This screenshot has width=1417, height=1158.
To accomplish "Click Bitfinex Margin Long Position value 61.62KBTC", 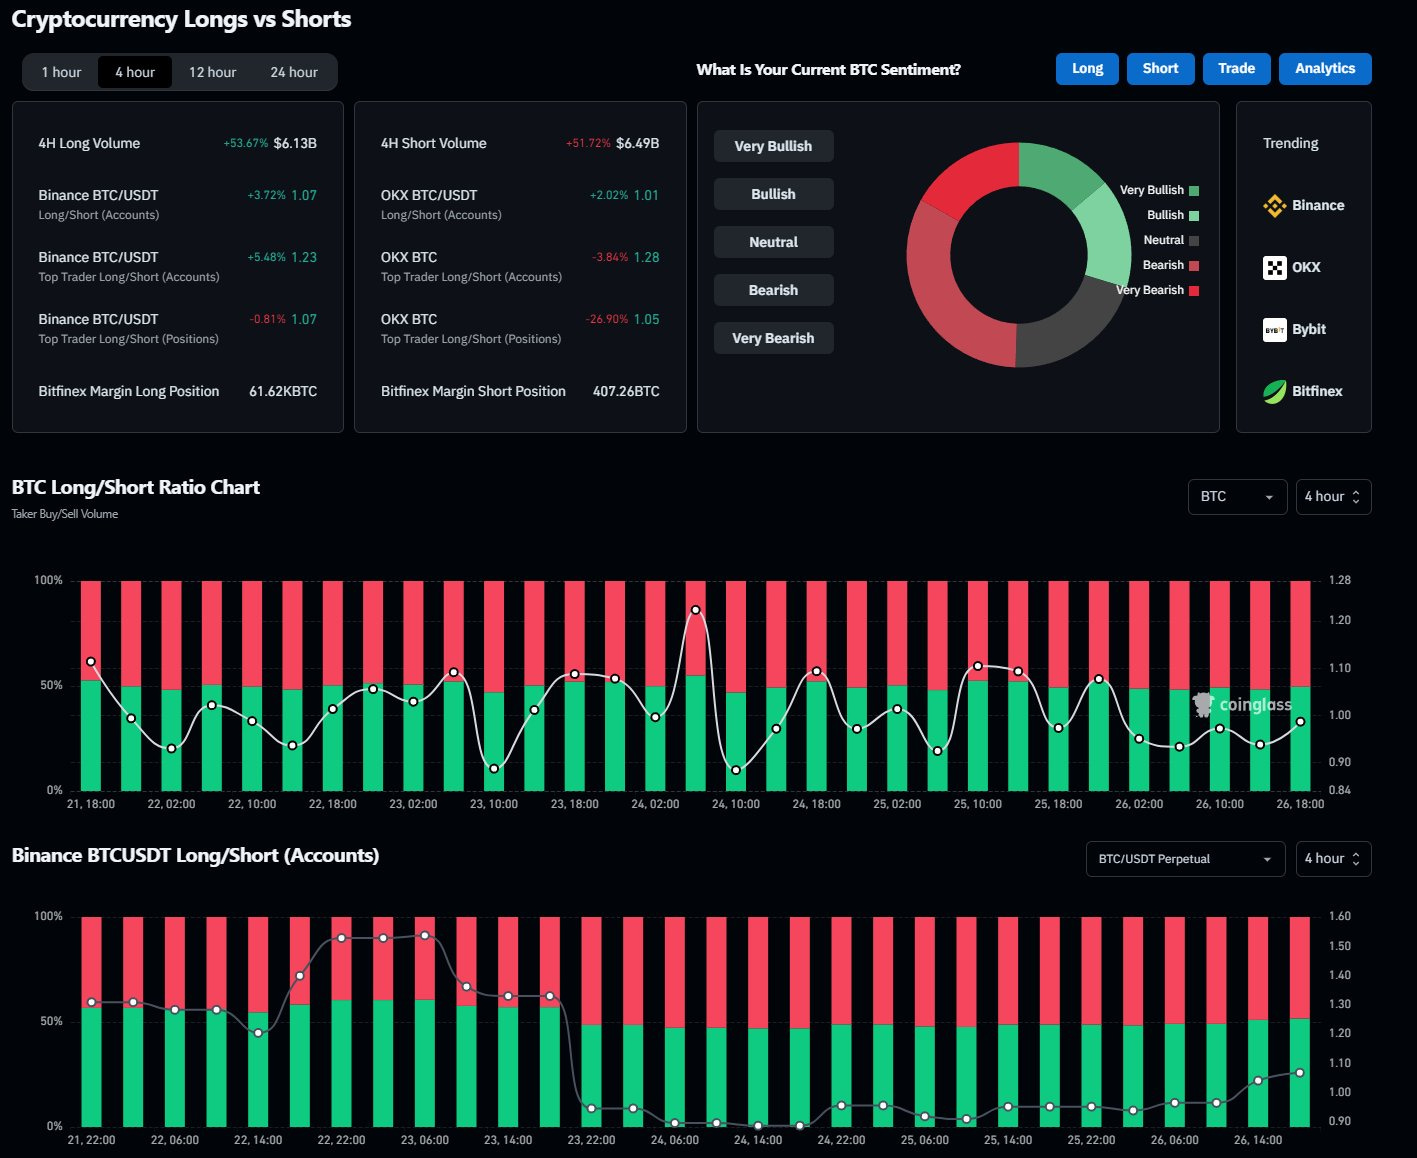I will 283,392.
